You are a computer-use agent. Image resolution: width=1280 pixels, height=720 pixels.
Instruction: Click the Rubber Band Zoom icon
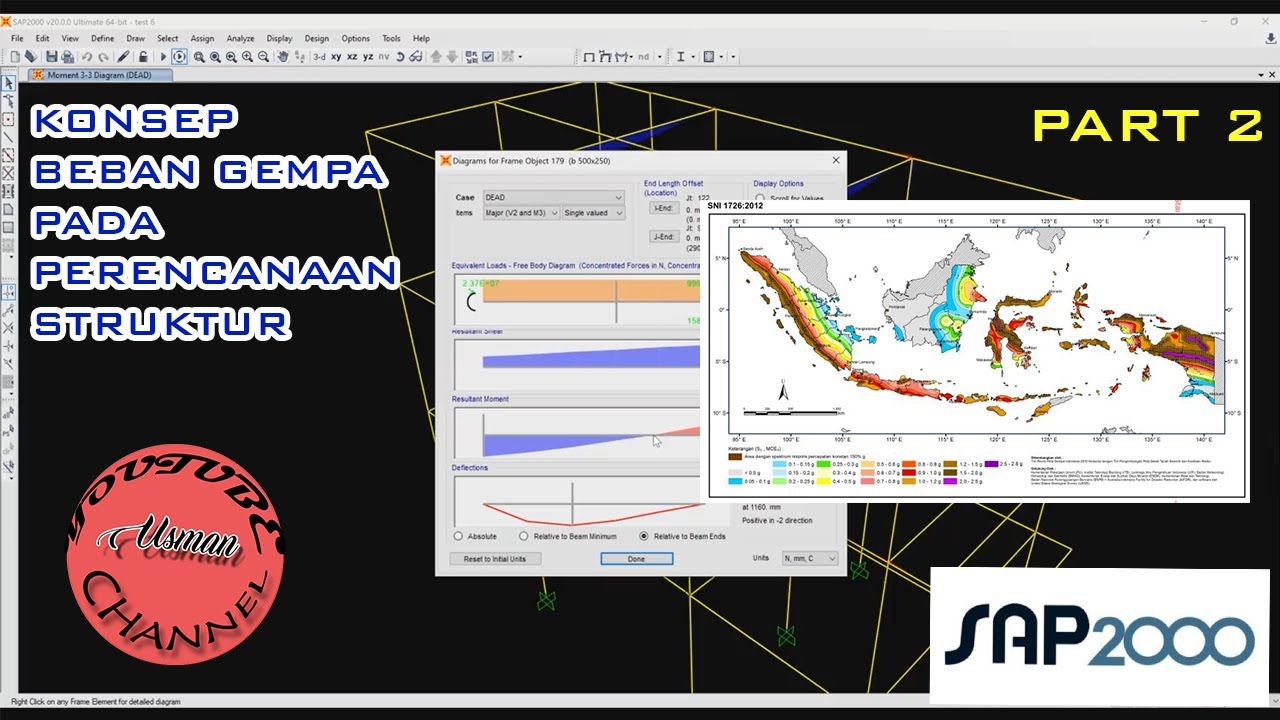point(199,56)
